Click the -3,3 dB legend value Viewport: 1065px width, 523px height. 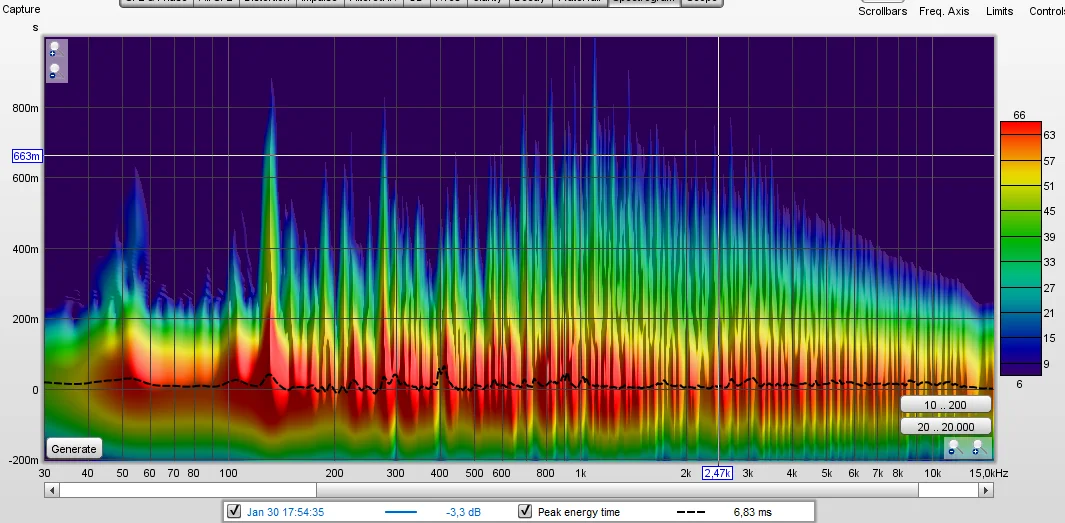463,512
